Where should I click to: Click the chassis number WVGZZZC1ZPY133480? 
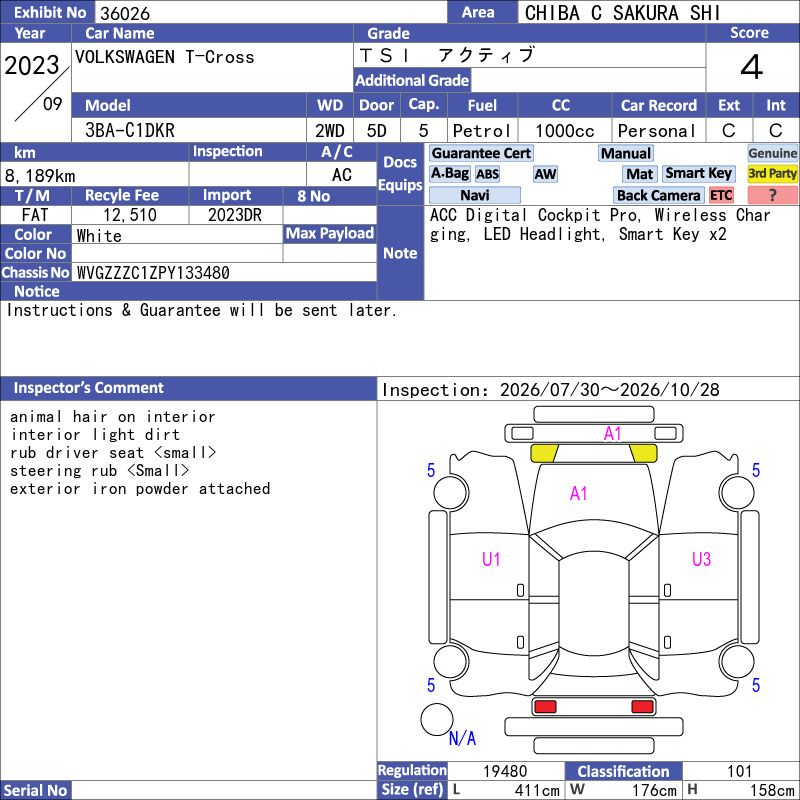pos(153,273)
